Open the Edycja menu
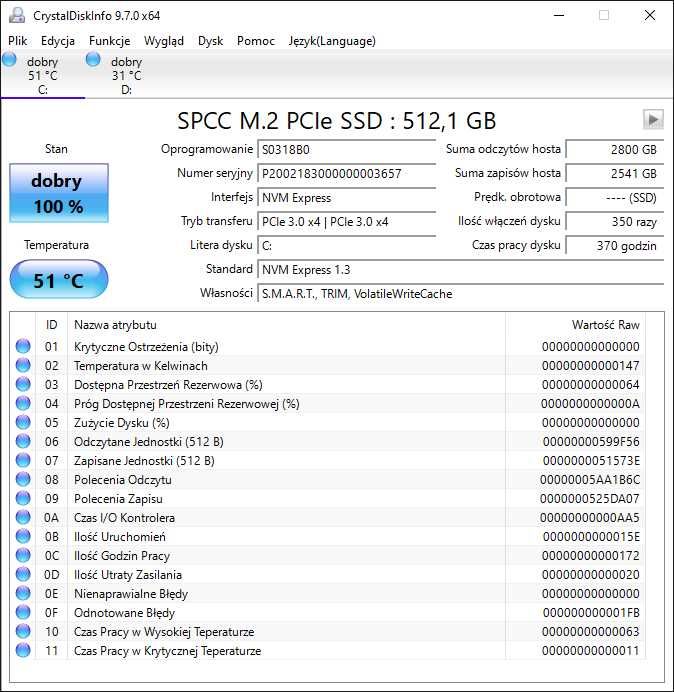 (x=58, y=41)
